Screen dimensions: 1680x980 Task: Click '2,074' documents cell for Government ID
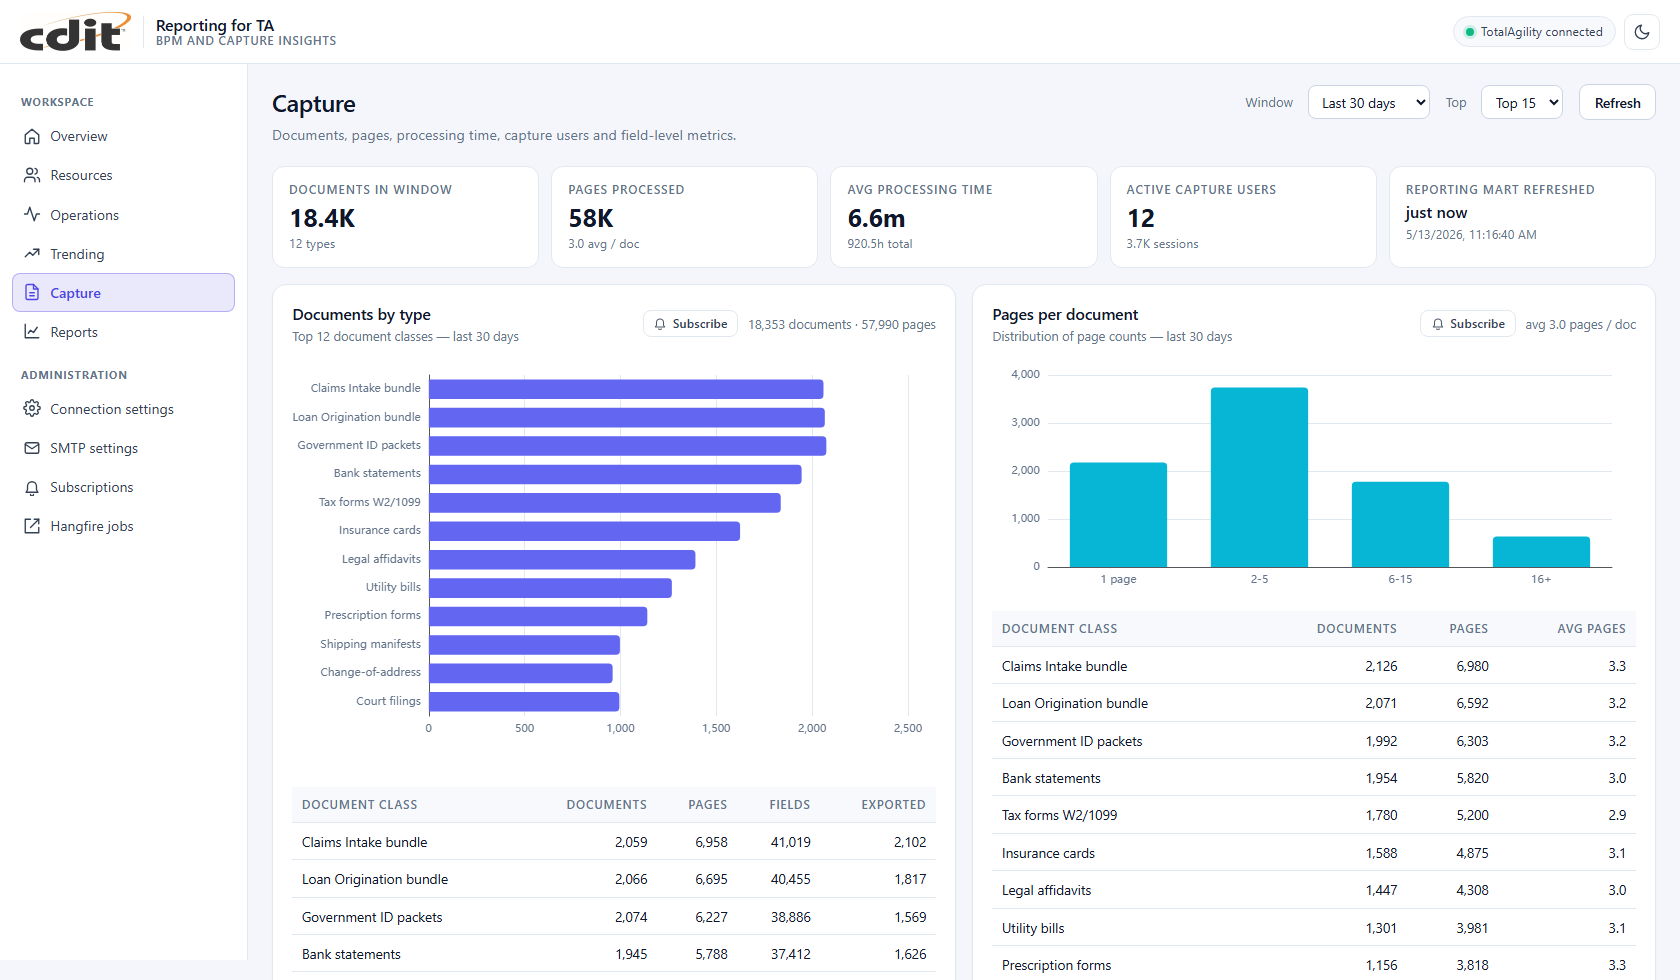(631, 917)
